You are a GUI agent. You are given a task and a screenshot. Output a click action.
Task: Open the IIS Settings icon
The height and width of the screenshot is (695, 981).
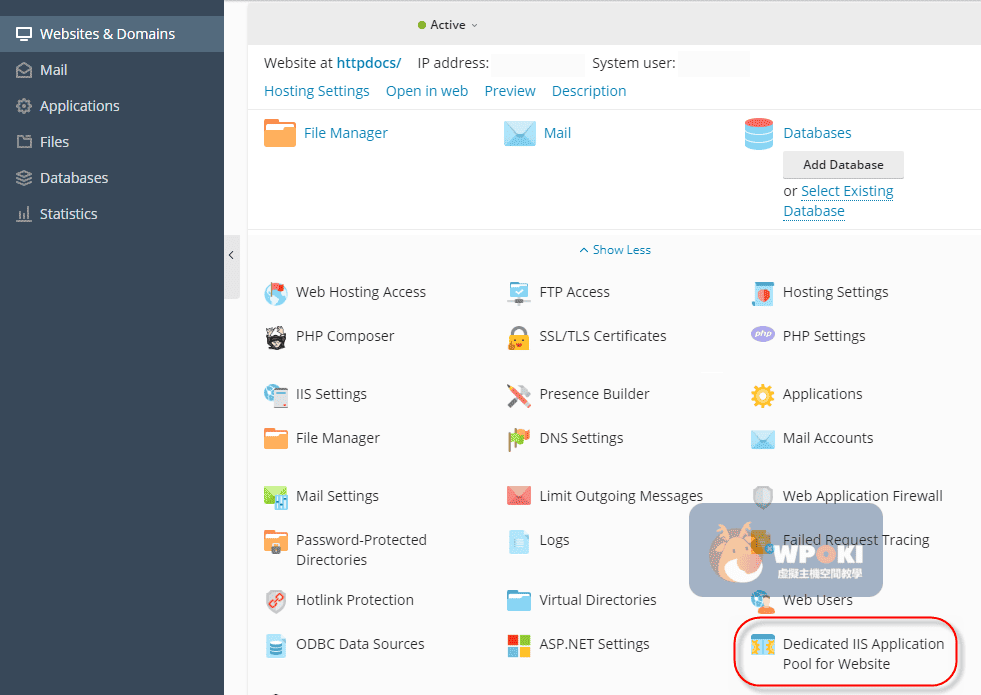tap(276, 395)
